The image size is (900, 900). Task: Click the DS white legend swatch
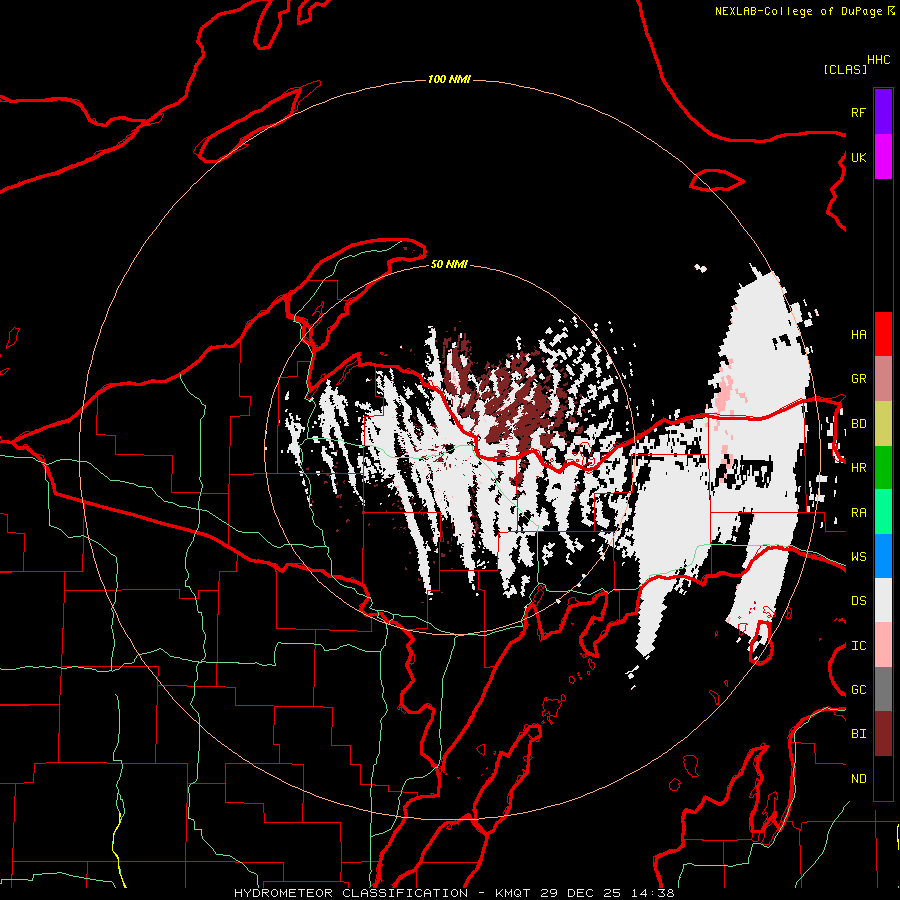(x=883, y=600)
